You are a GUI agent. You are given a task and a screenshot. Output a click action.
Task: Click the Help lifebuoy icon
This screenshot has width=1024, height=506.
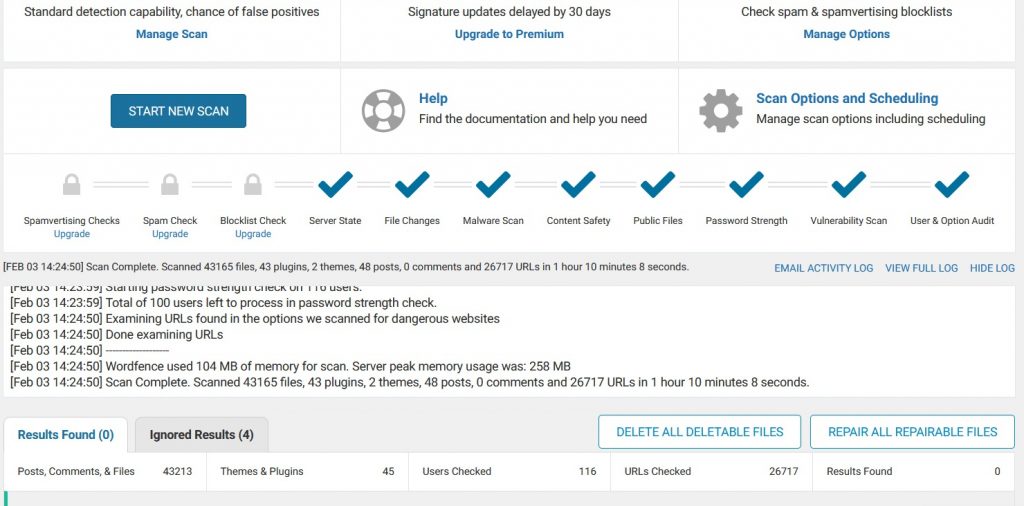[x=382, y=110]
